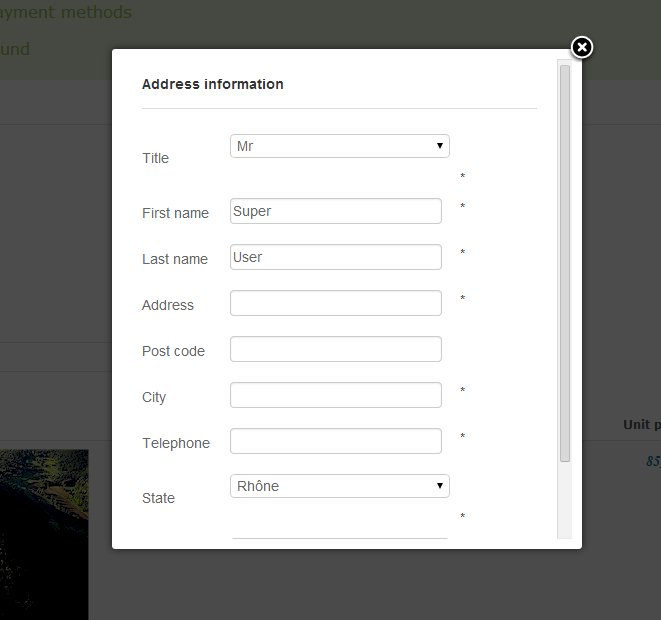Expand the State dropdown showing Rhône
The width and height of the screenshot is (661, 620).
[339, 486]
